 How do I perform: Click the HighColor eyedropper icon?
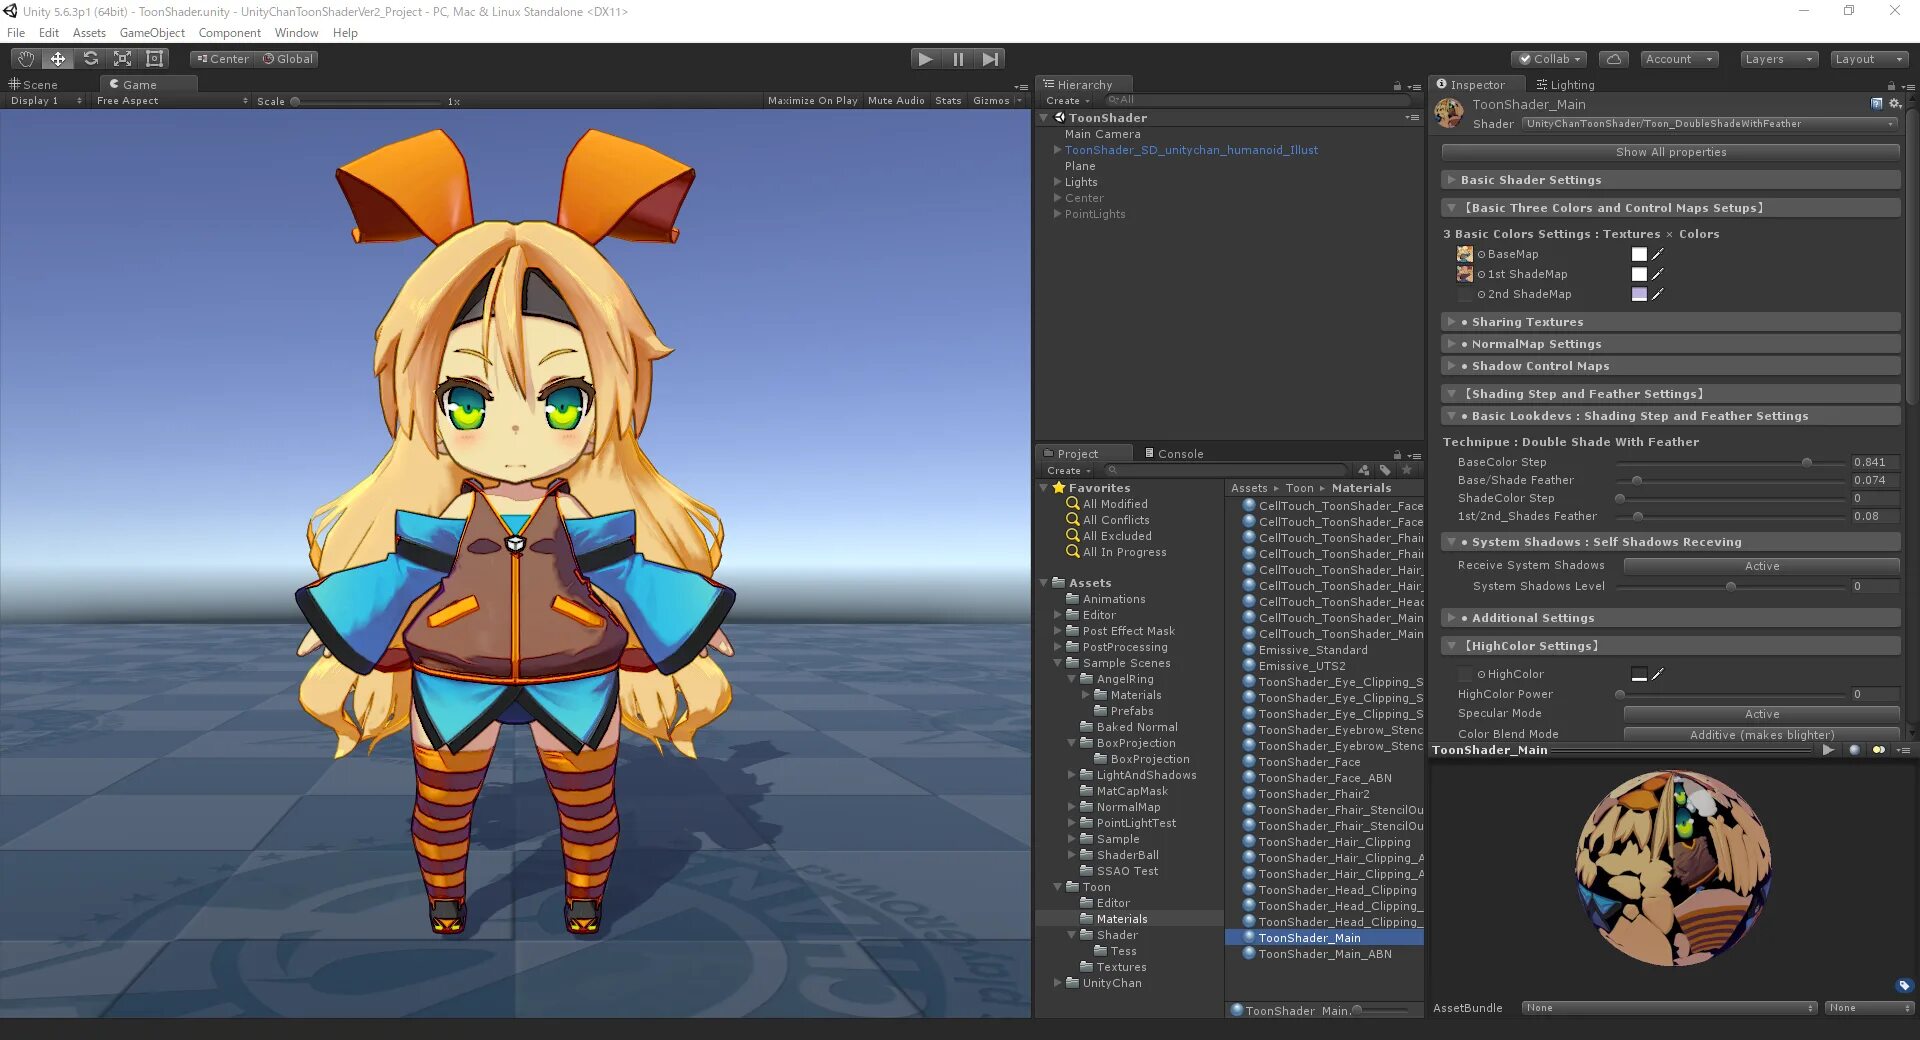[x=1657, y=674]
